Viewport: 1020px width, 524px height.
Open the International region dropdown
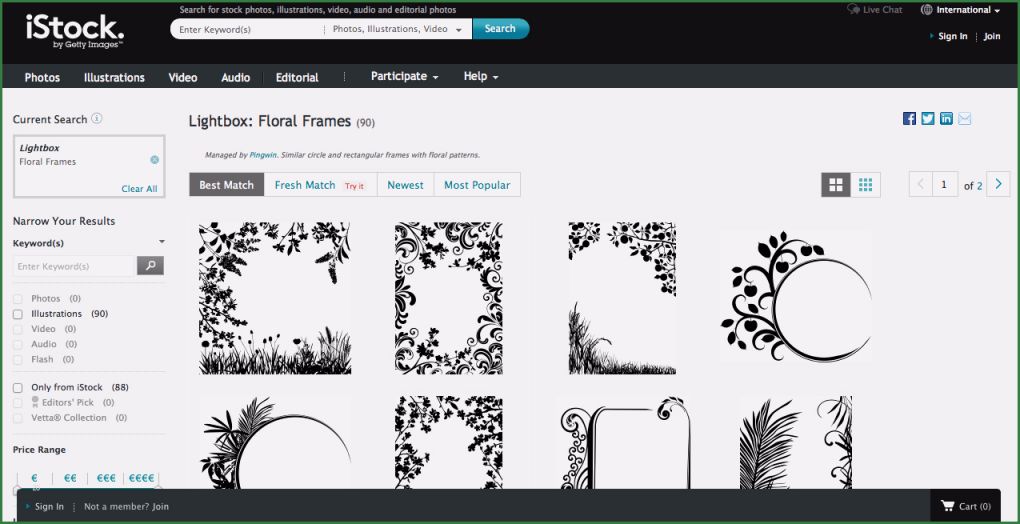click(x=961, y=10)
